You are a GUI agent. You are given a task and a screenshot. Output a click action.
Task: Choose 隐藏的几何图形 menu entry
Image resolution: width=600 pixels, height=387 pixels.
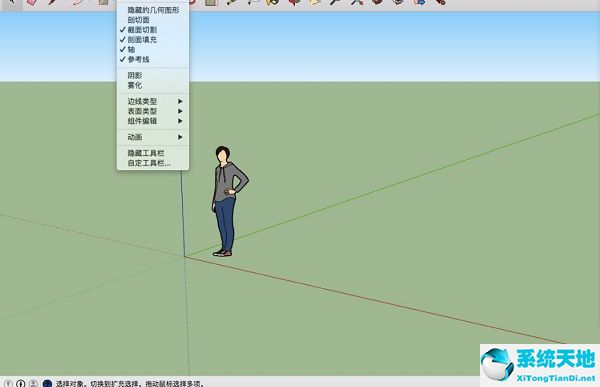click(153, 10)
